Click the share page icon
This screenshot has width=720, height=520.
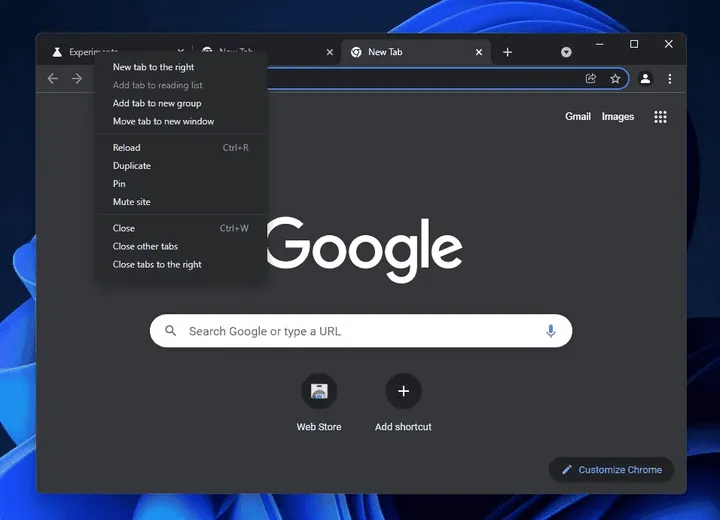point(591,79)
